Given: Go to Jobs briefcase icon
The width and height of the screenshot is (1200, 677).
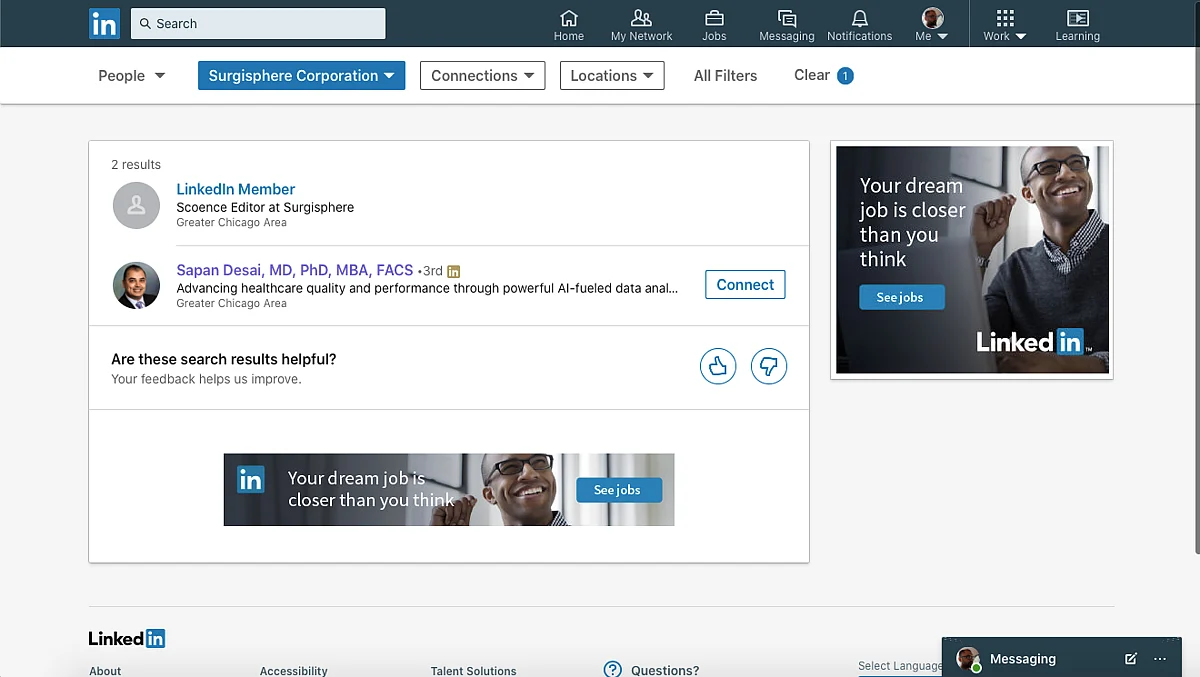Looking at the screenshot, I should coord(714,26).
